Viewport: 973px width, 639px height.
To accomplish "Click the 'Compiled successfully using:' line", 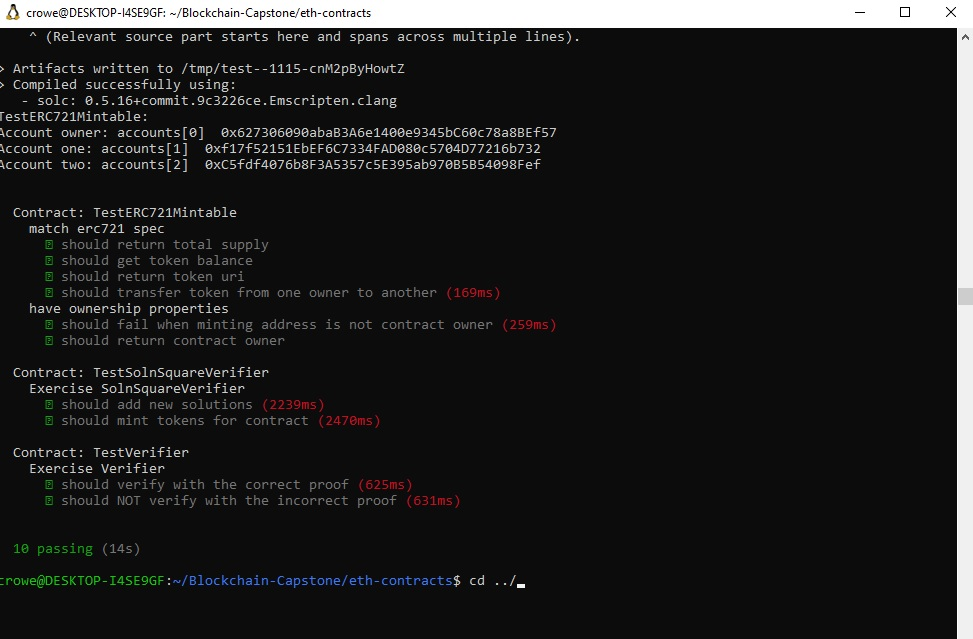I will (x=118, y=85).
